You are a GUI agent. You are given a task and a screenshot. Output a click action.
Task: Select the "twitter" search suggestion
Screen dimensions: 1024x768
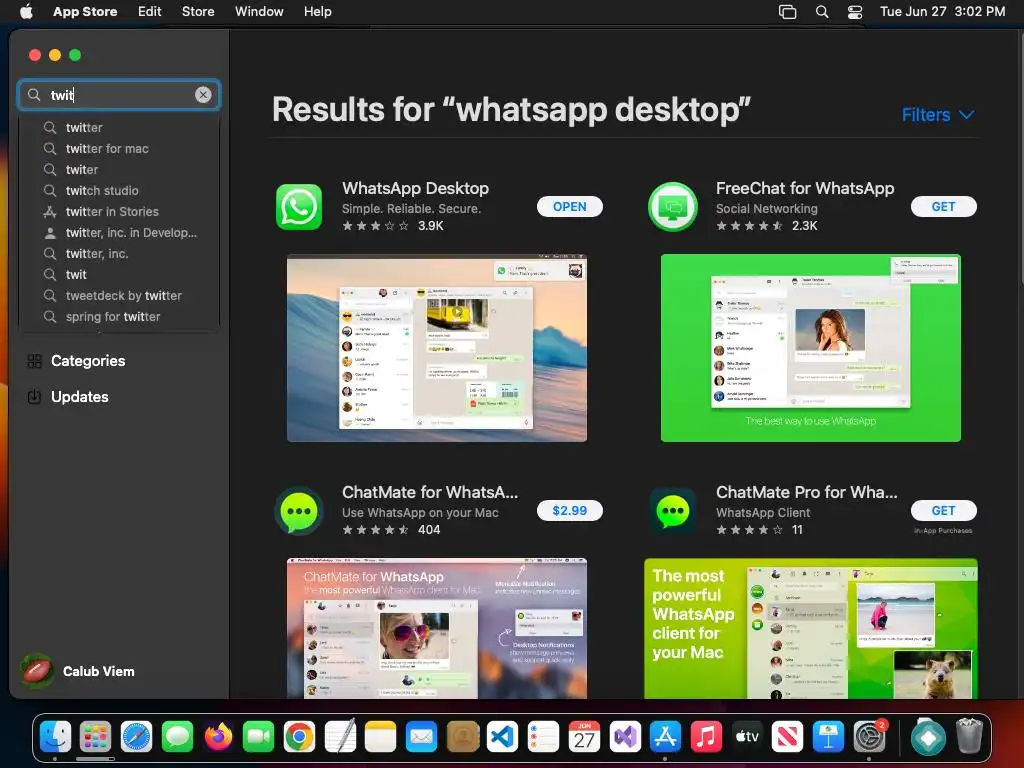(119, 127)
